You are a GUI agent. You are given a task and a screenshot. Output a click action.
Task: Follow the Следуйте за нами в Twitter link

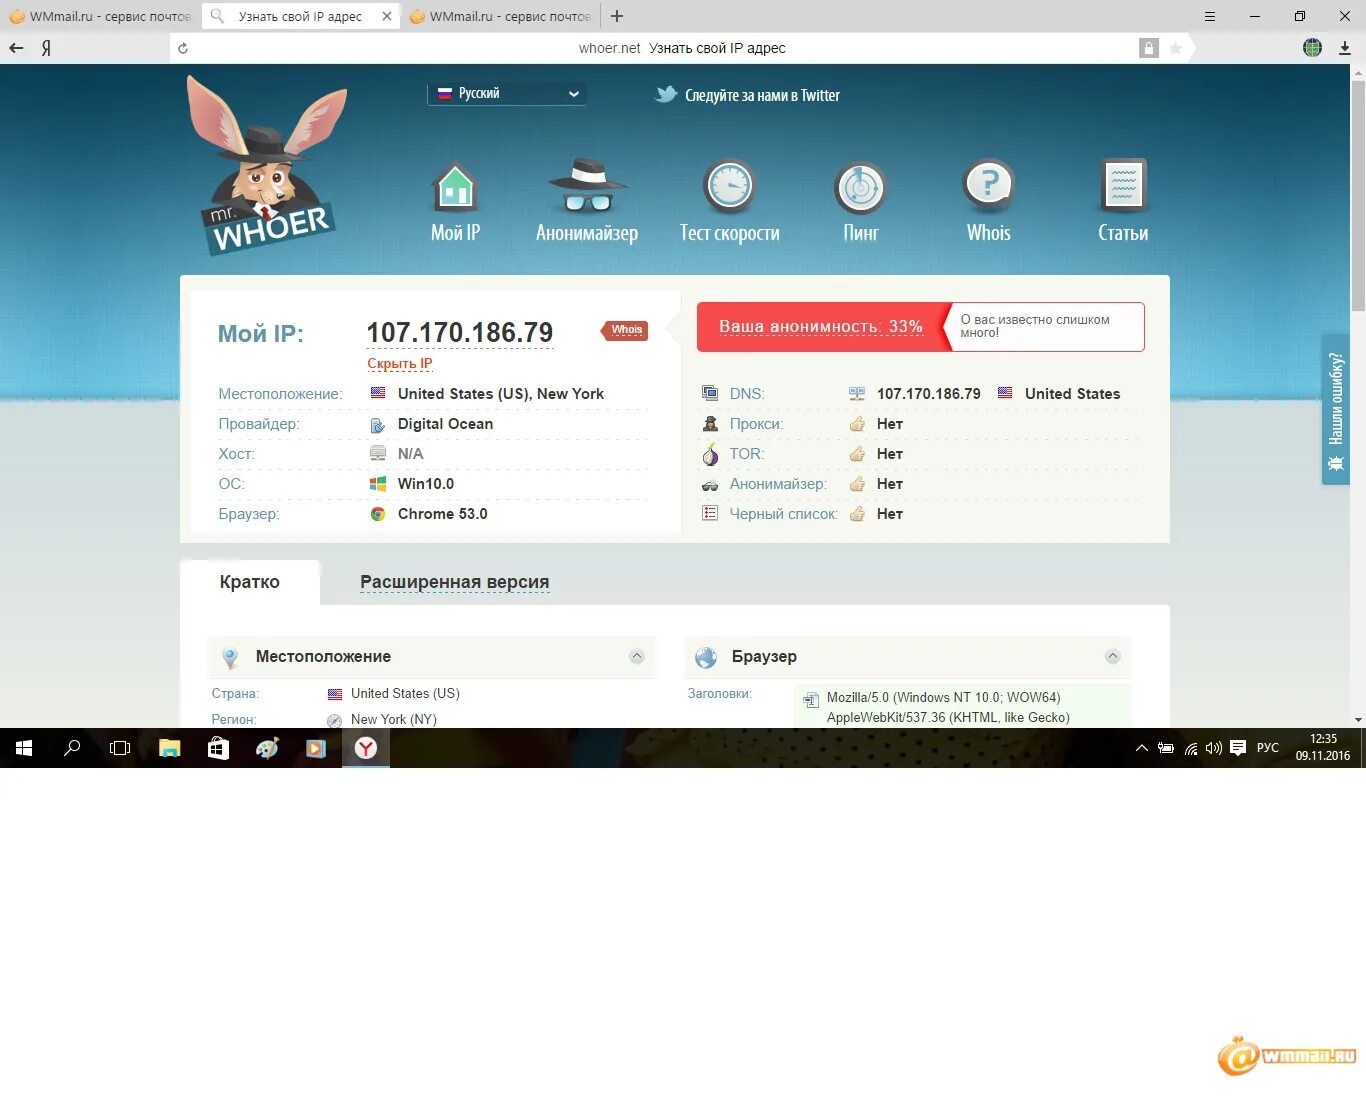coord(762,95)
